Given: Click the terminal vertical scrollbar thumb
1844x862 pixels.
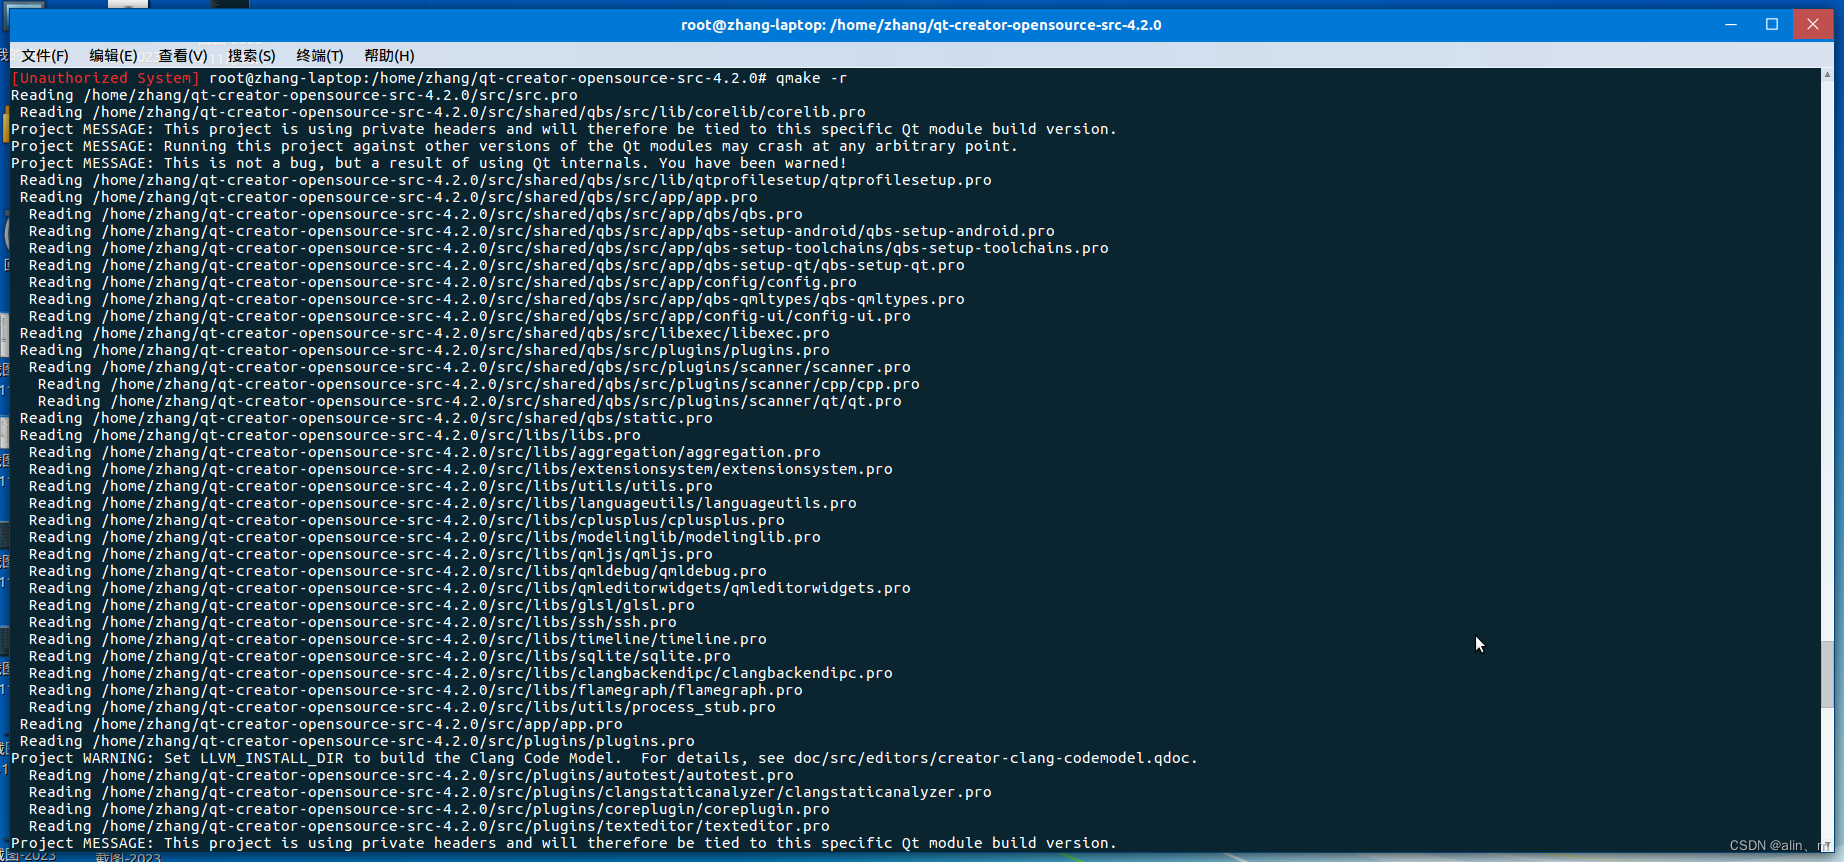Looking at the screenshot, I should pyautogui.click(x=1827, y=674).
